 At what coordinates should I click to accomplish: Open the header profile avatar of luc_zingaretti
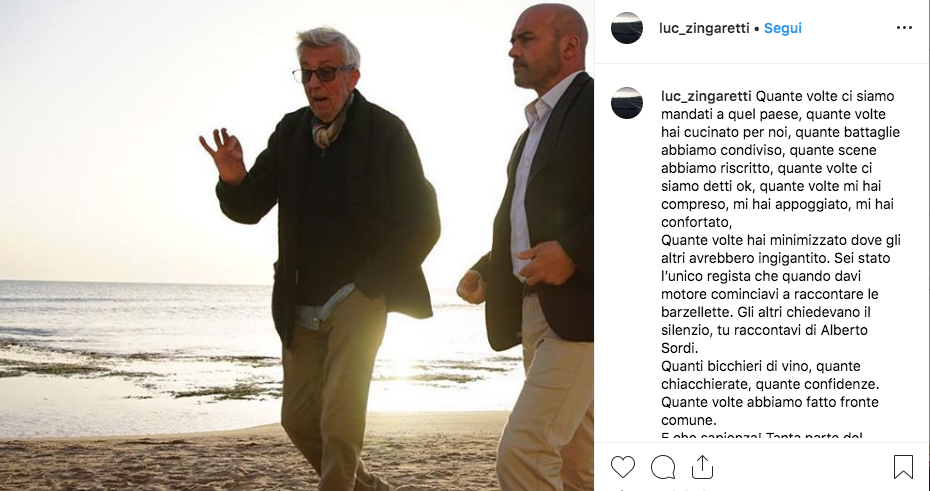click(x=627, y=28)
